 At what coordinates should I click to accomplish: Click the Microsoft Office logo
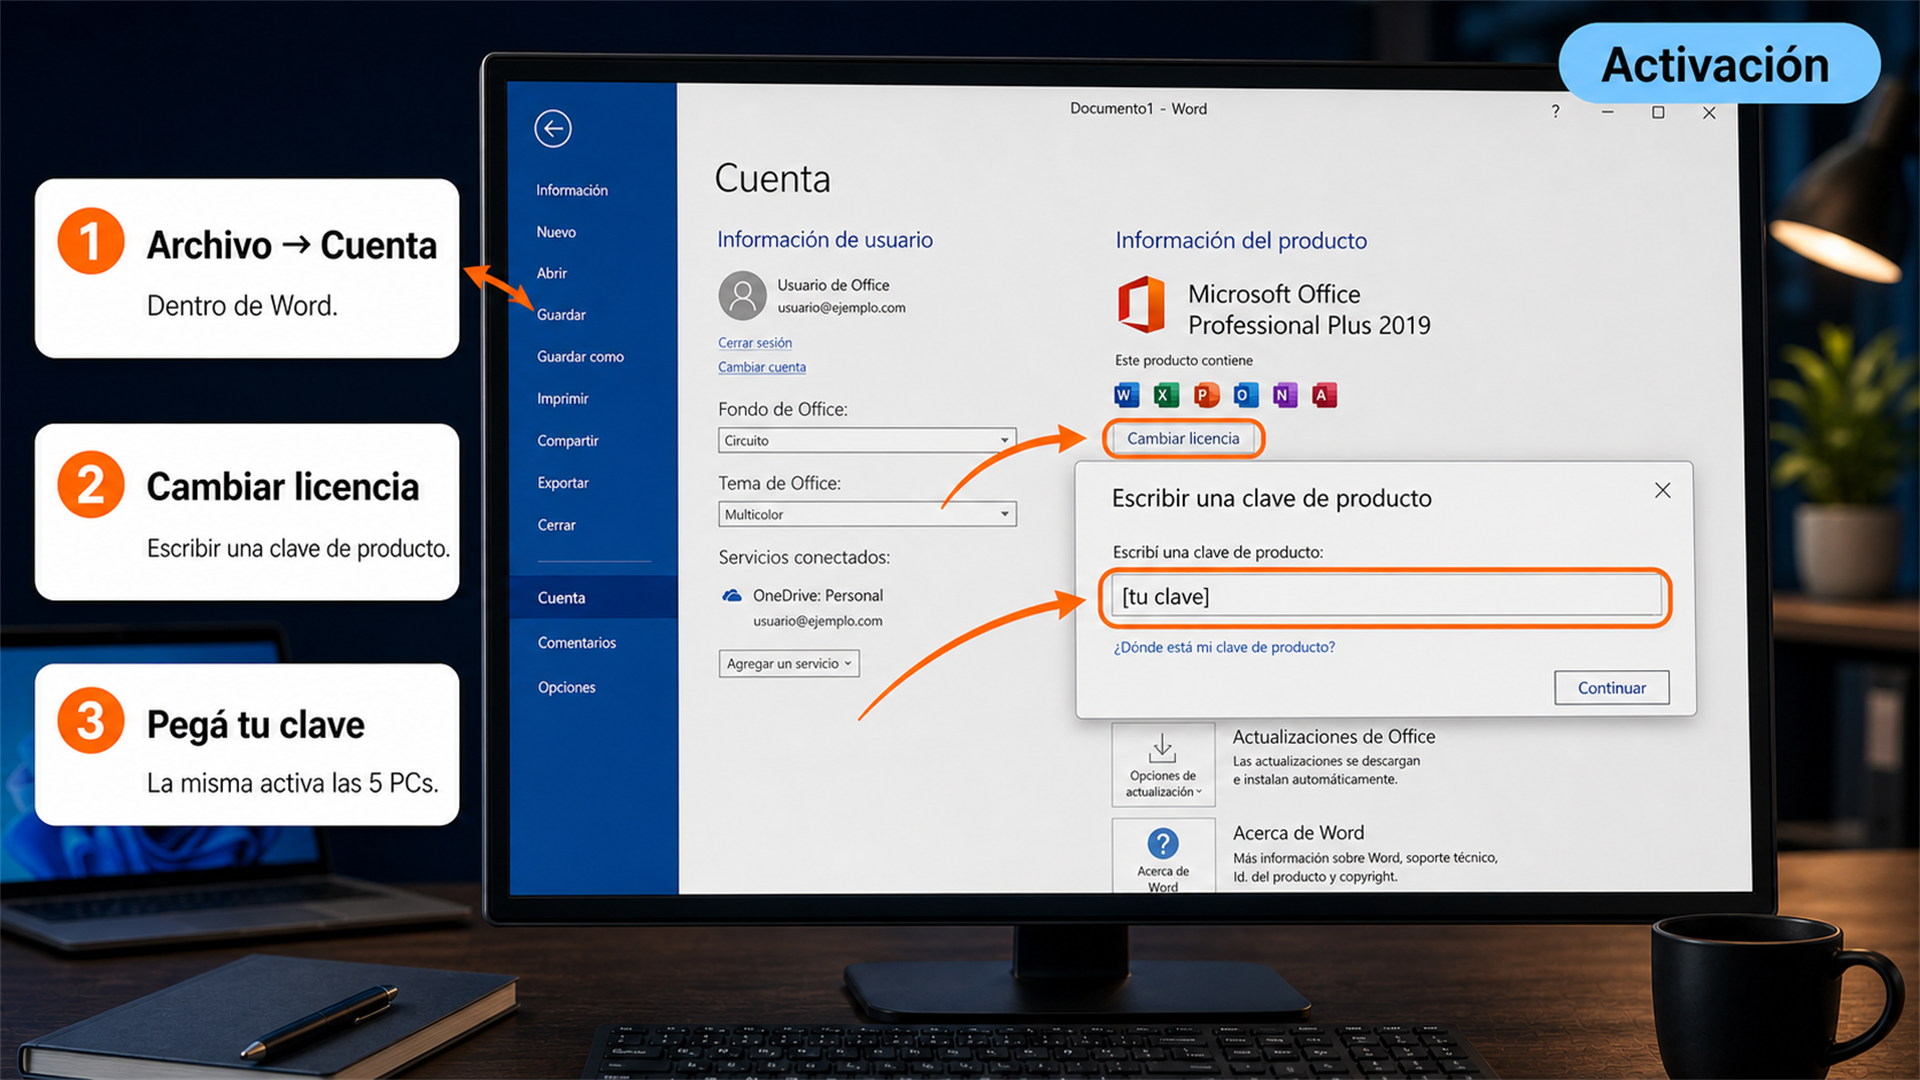[x=1141, y=305]
